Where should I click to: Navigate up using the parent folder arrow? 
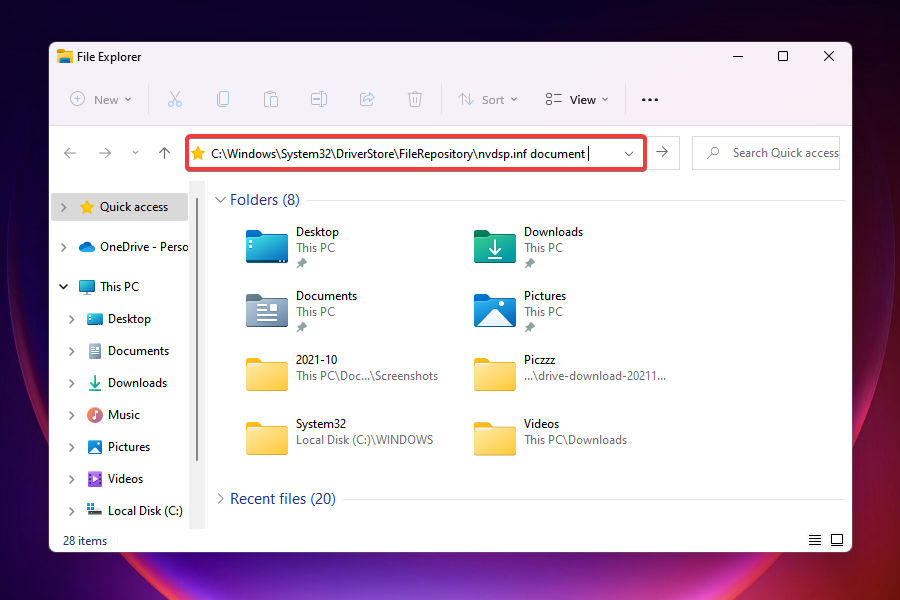tap(164, 152)
